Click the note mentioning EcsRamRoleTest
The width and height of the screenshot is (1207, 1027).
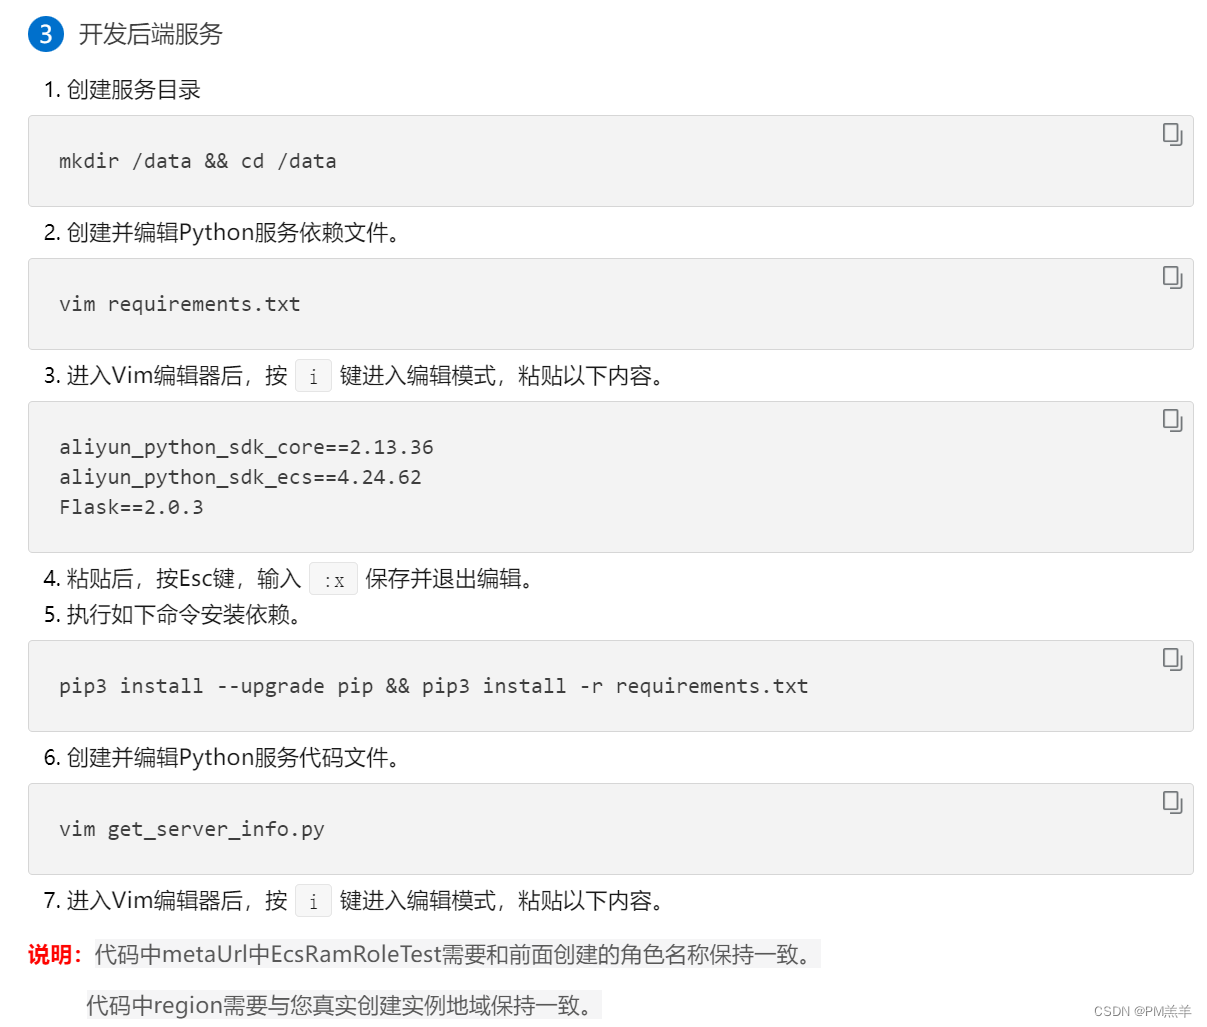(457, 954)
